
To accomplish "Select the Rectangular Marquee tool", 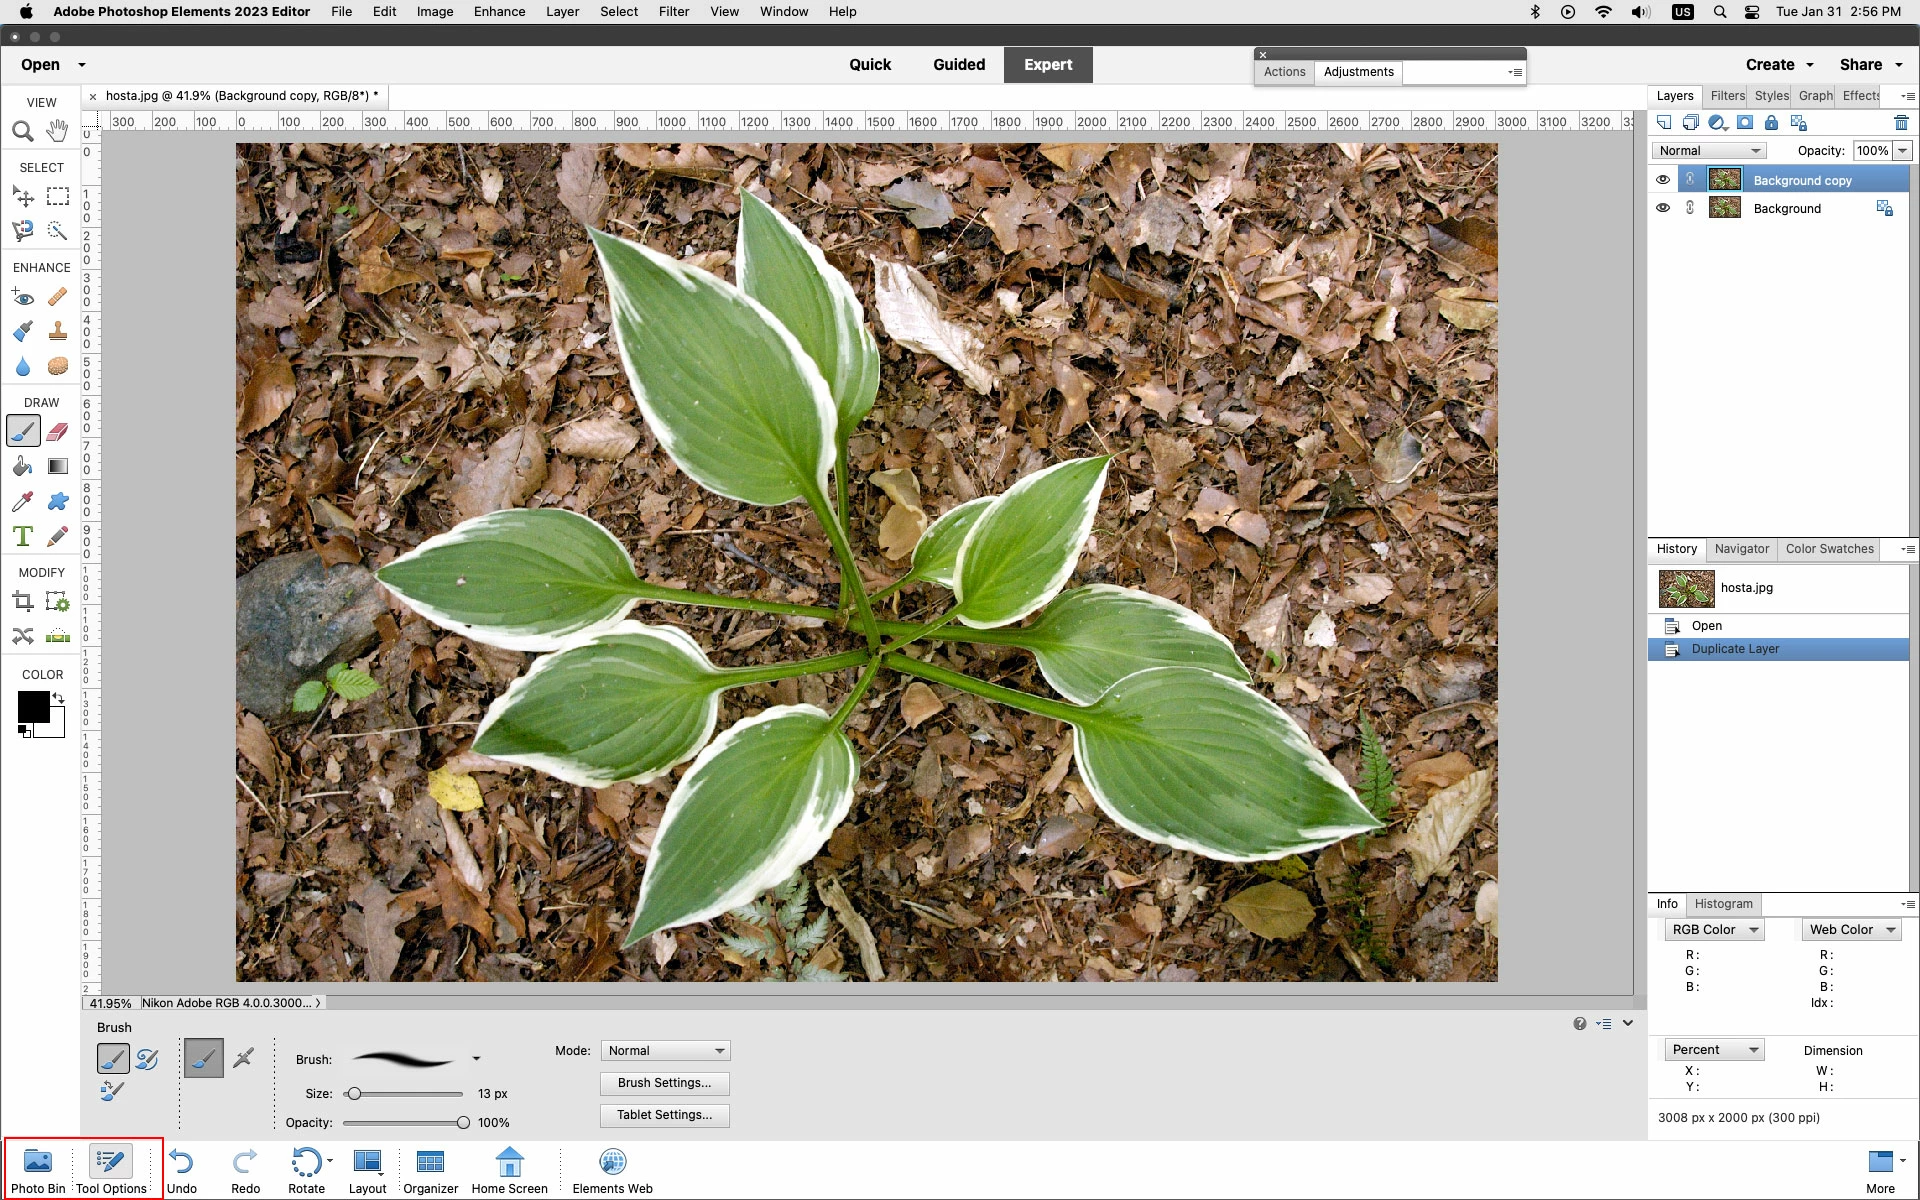I will (x=58, y=197).
